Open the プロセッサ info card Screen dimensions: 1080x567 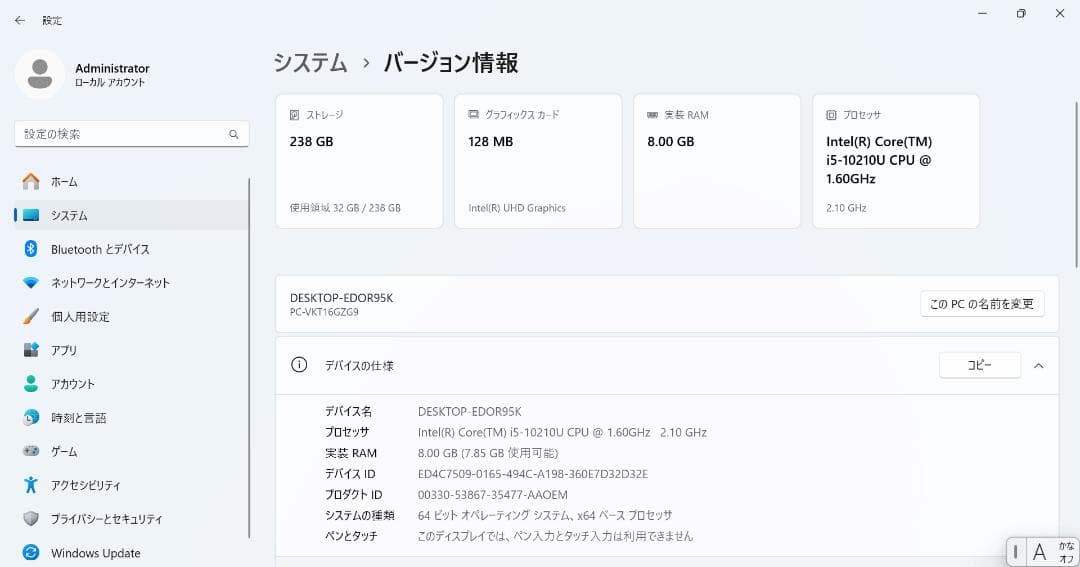[896, 161]
